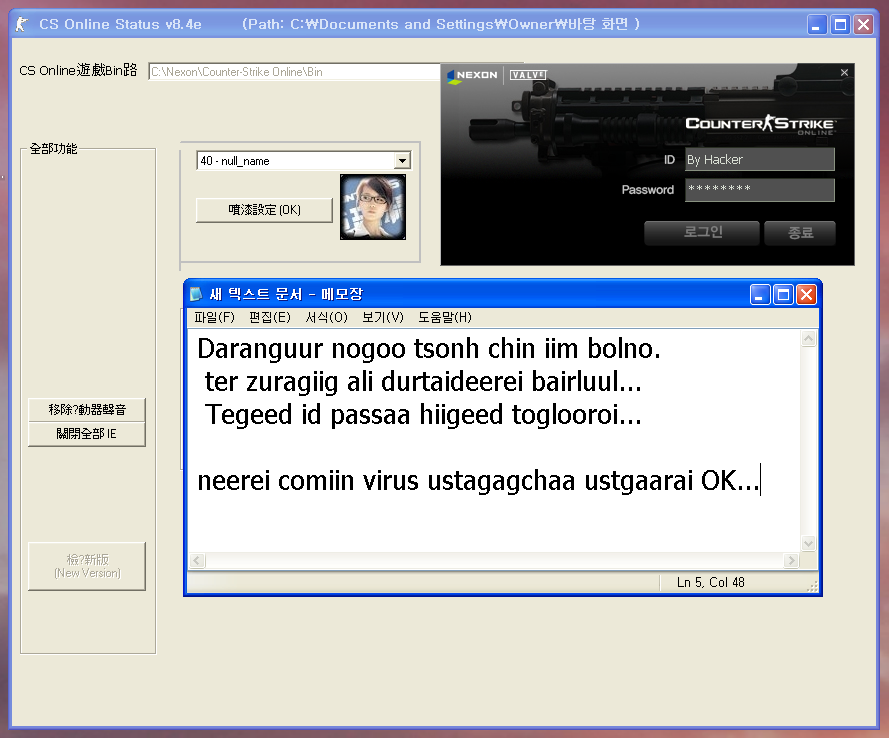Image resolution: width=889 pixels, height=738 pixels.
Task: Click the Valve logo in login panel
Action: tap(527, 75)
